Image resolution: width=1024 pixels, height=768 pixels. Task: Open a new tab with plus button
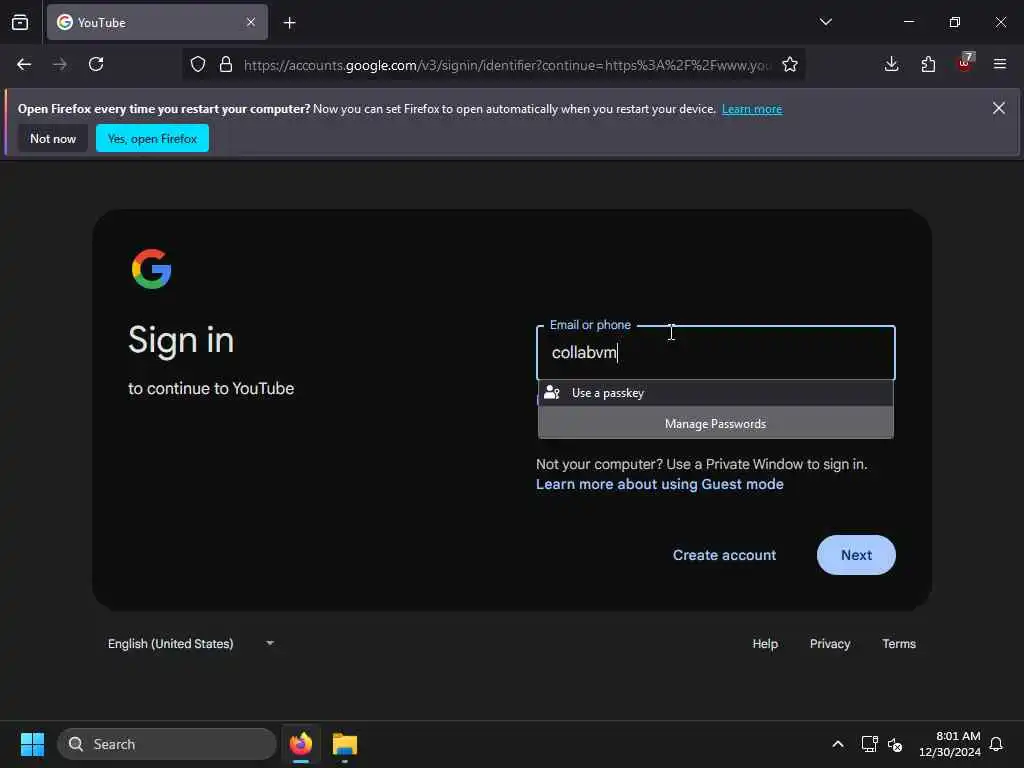(289, 23)
